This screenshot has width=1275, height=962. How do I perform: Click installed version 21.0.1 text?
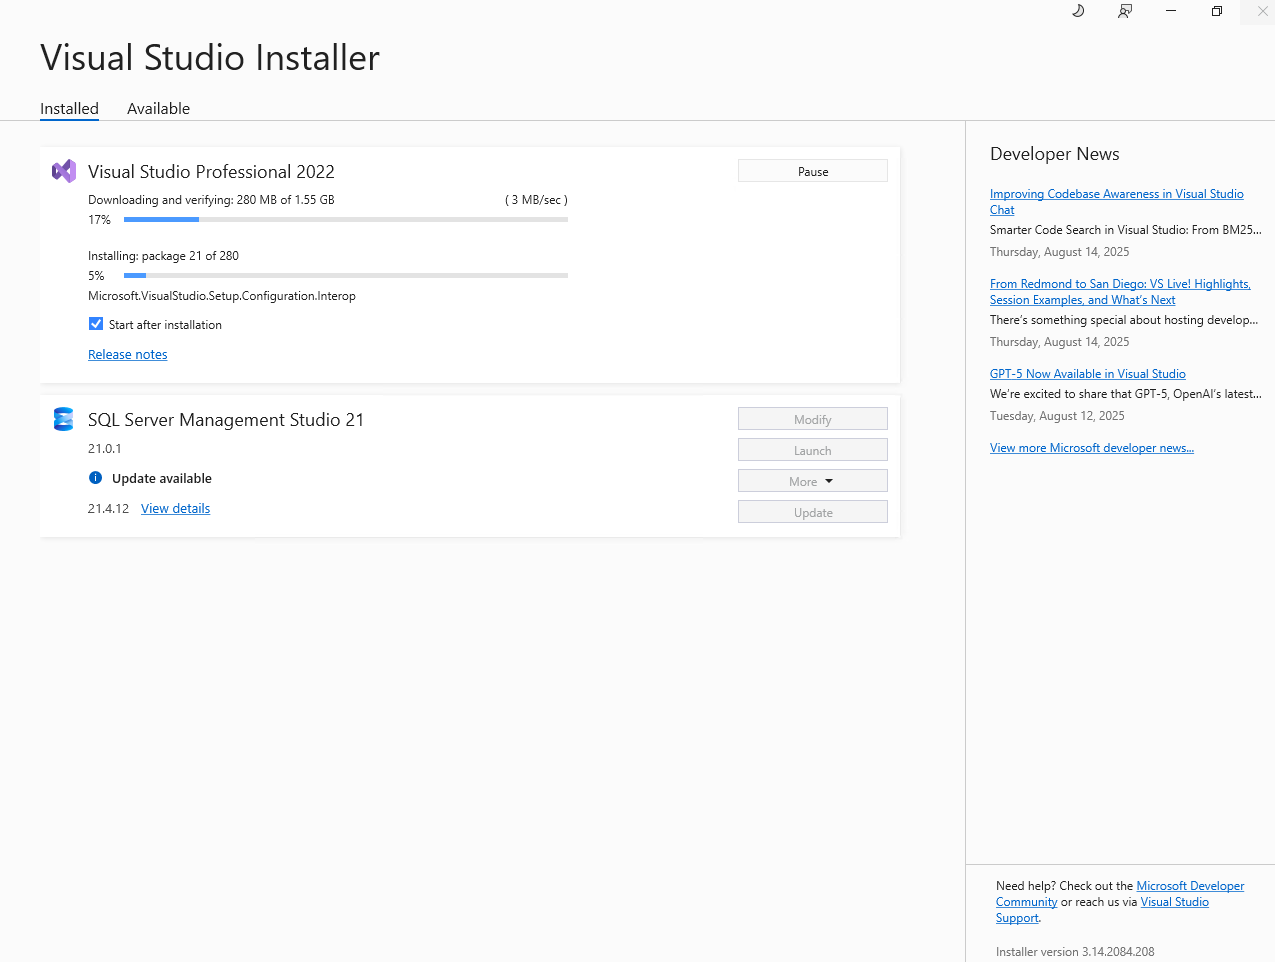[x=105, y=448]
